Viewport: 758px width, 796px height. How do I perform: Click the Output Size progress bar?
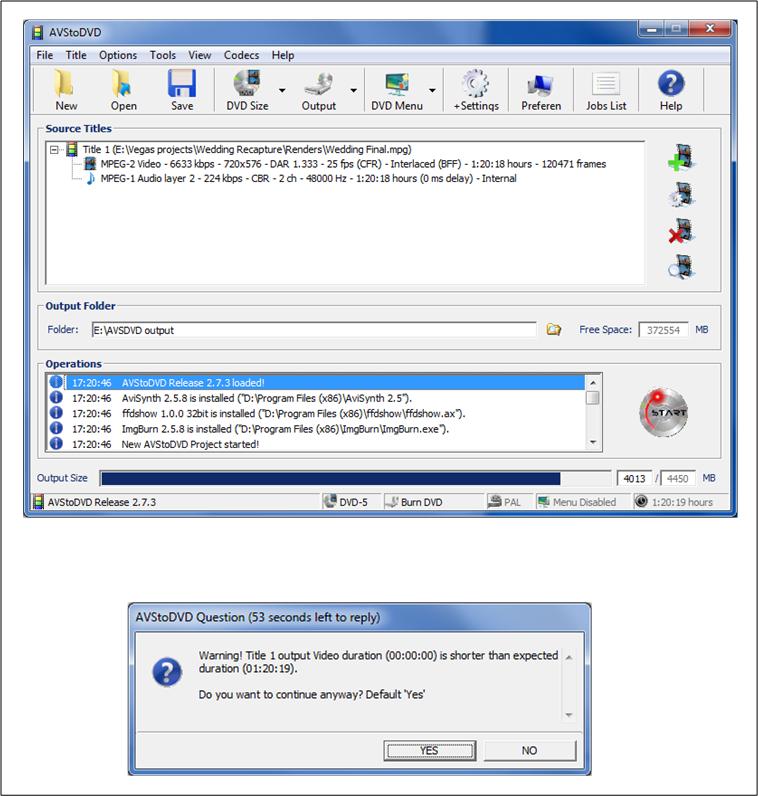355,478
